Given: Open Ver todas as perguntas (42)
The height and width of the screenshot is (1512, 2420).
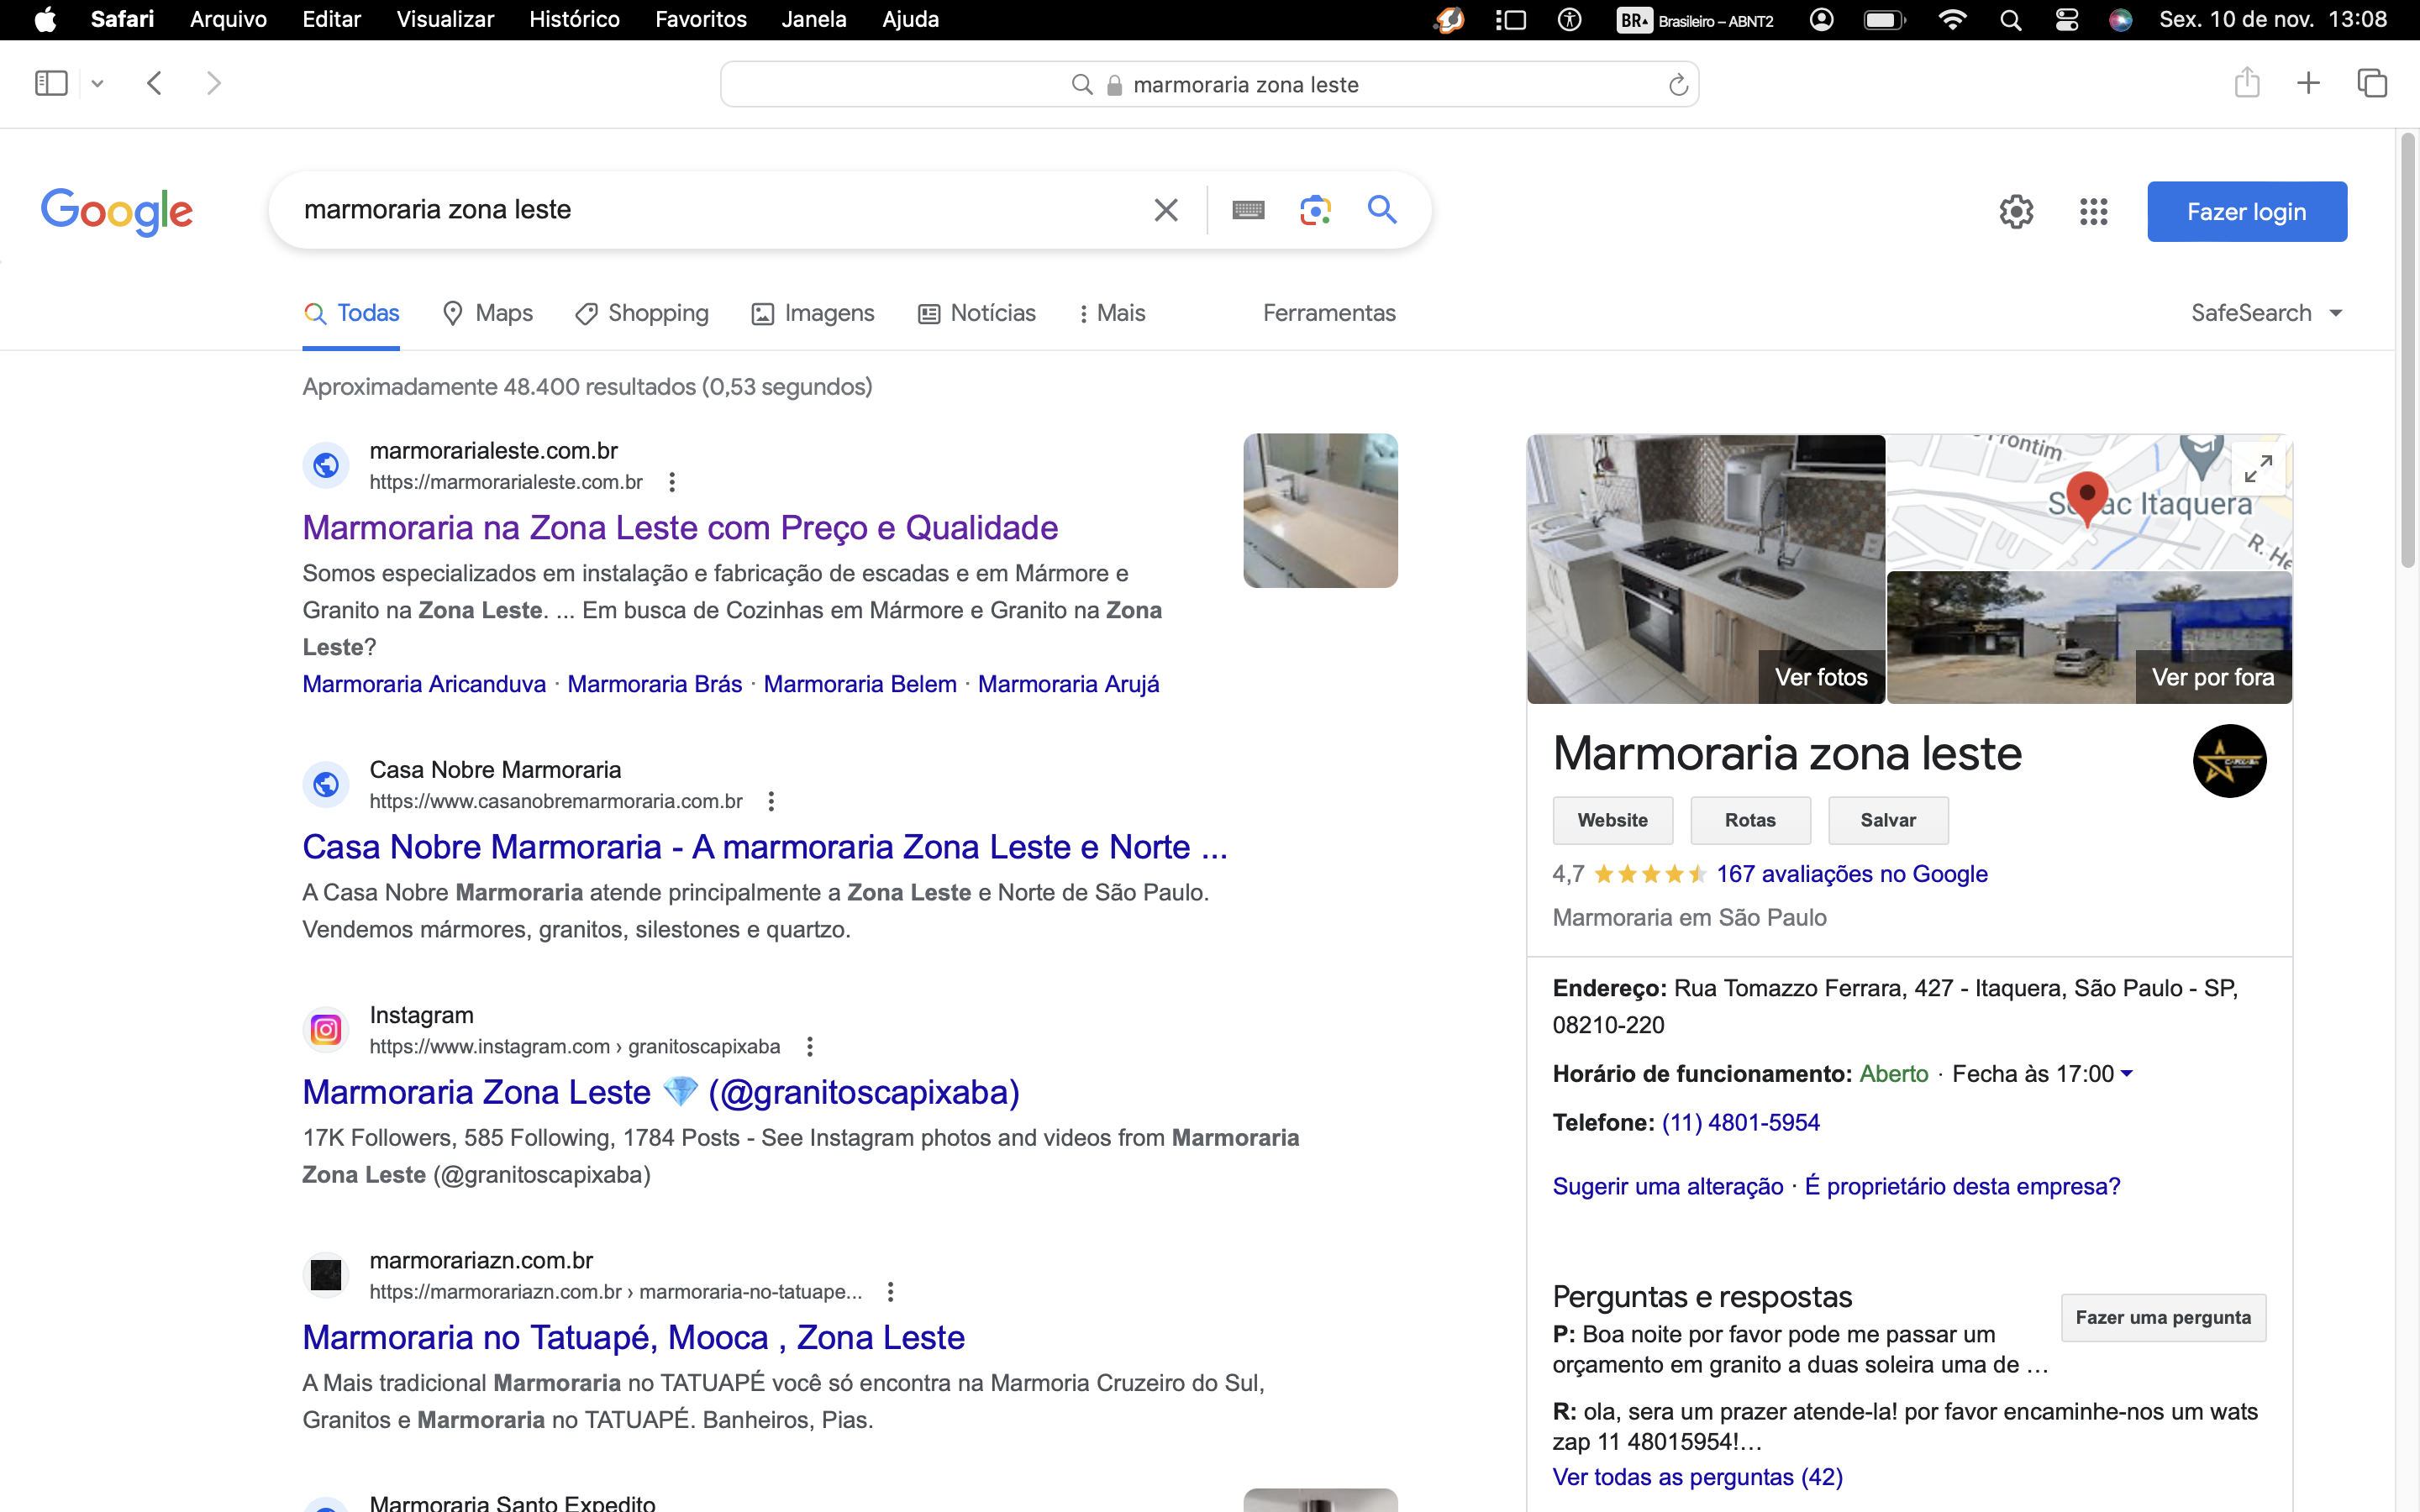Looking at the screenshot, I should click(1697, 1477).
